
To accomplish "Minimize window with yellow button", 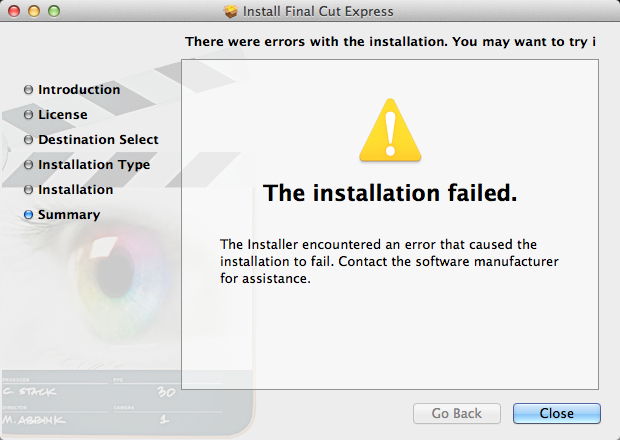I will pyautogui.click(x=34, y=11).
